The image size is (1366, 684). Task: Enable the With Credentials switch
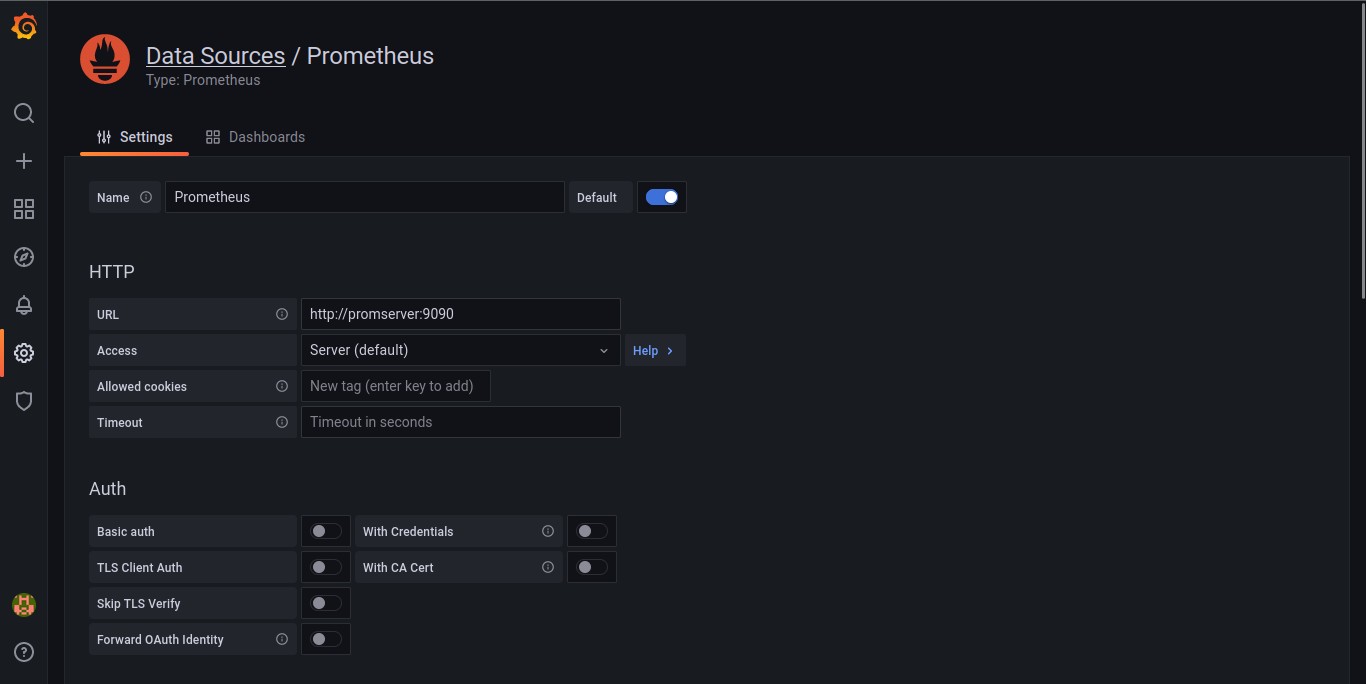[592, 531]
